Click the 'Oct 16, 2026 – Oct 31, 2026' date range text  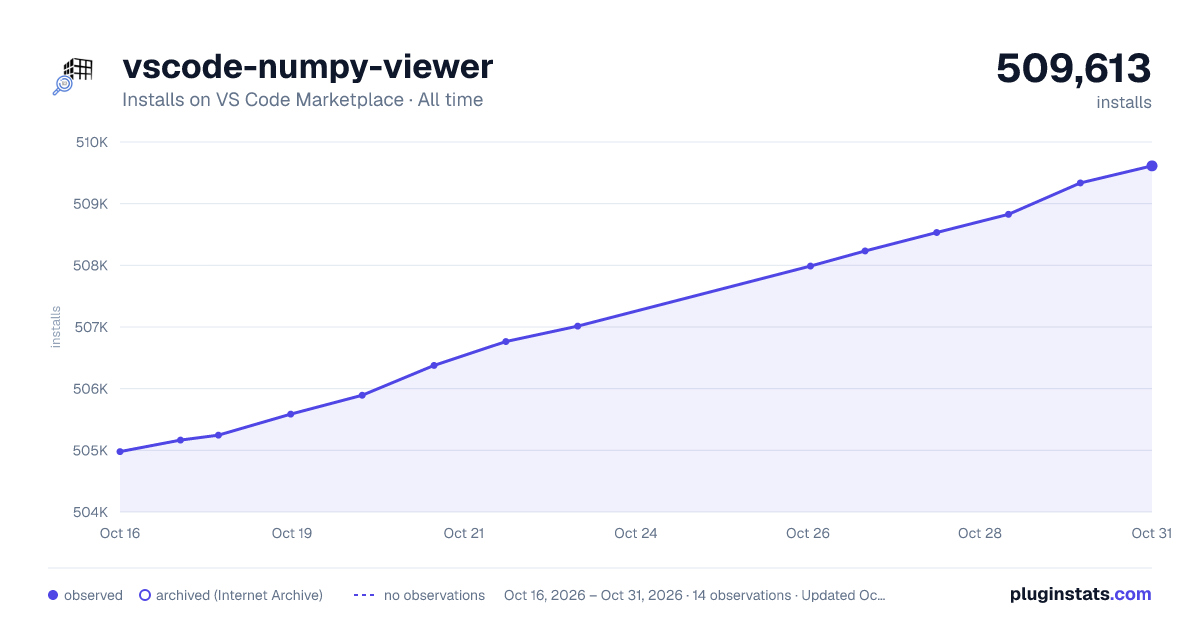click(593, 595)
